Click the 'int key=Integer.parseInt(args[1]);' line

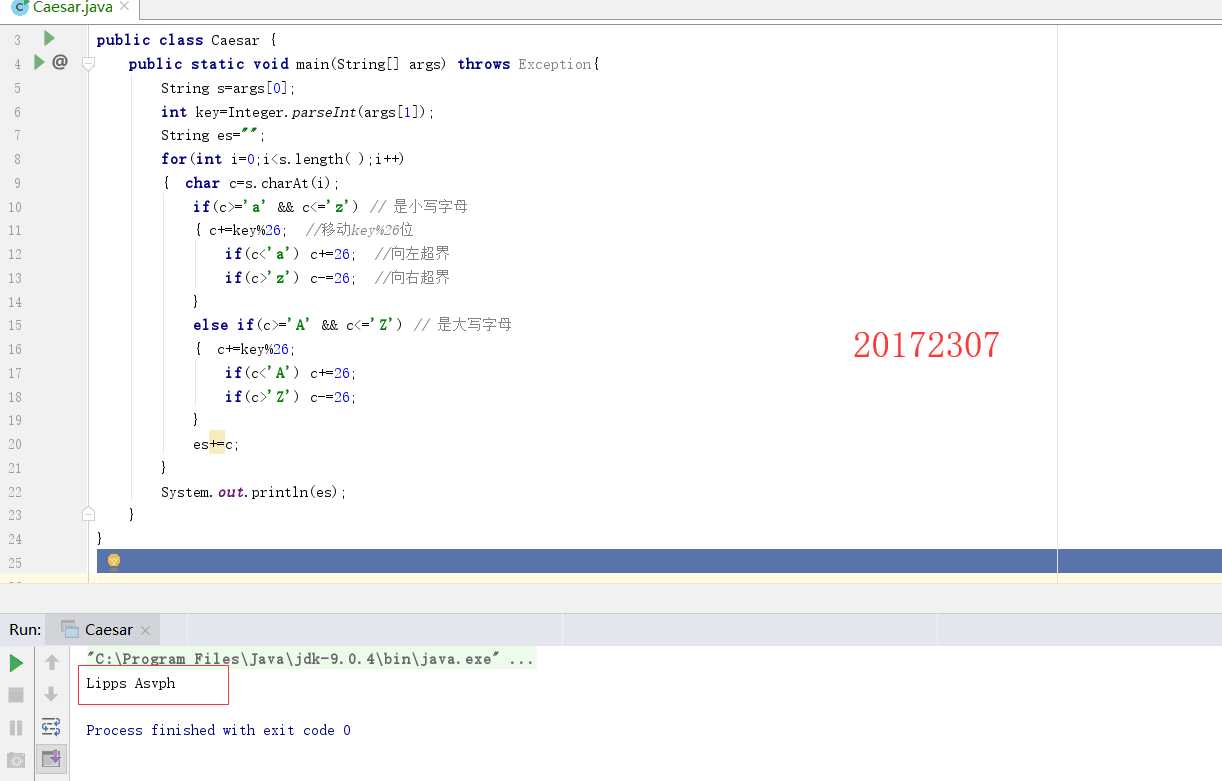pyautogui.click(x=298, y=112)
